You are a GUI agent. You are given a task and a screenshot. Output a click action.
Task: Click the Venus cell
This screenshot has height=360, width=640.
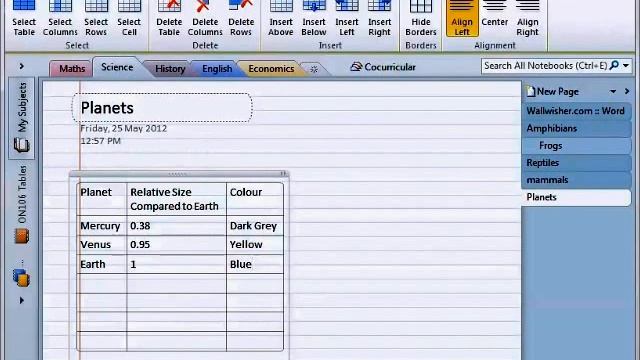click(x=102, y=245)
